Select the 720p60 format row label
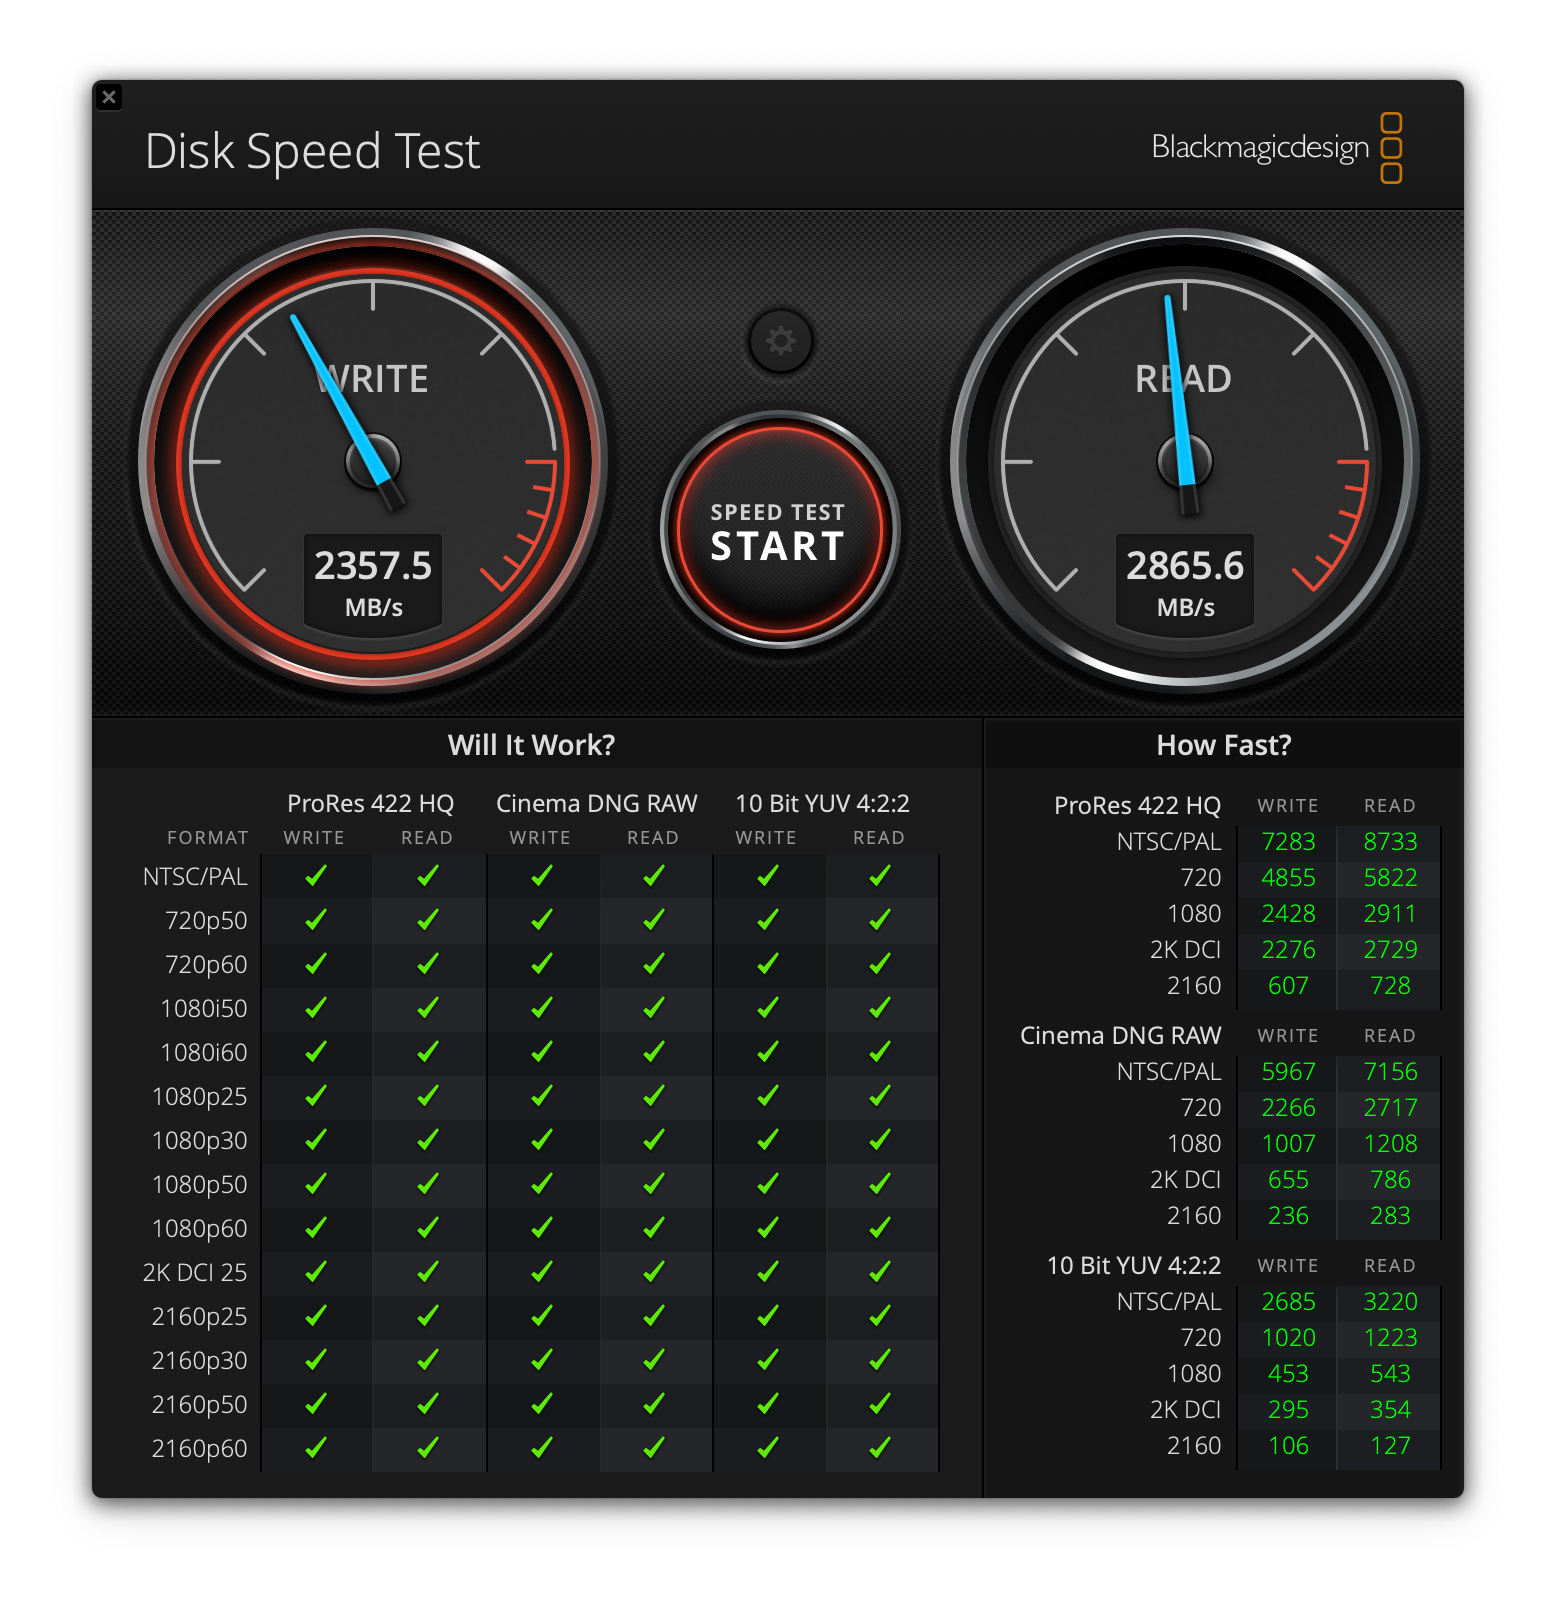 [x=206, y=965]
